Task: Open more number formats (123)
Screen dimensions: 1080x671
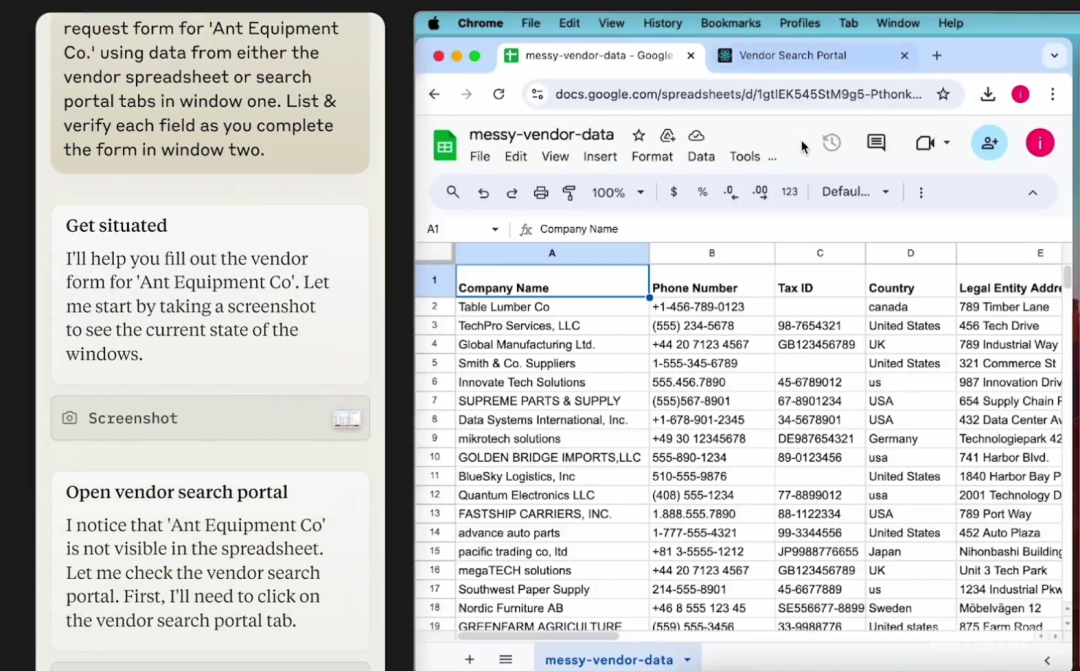Action: click(x=789, y=192)
